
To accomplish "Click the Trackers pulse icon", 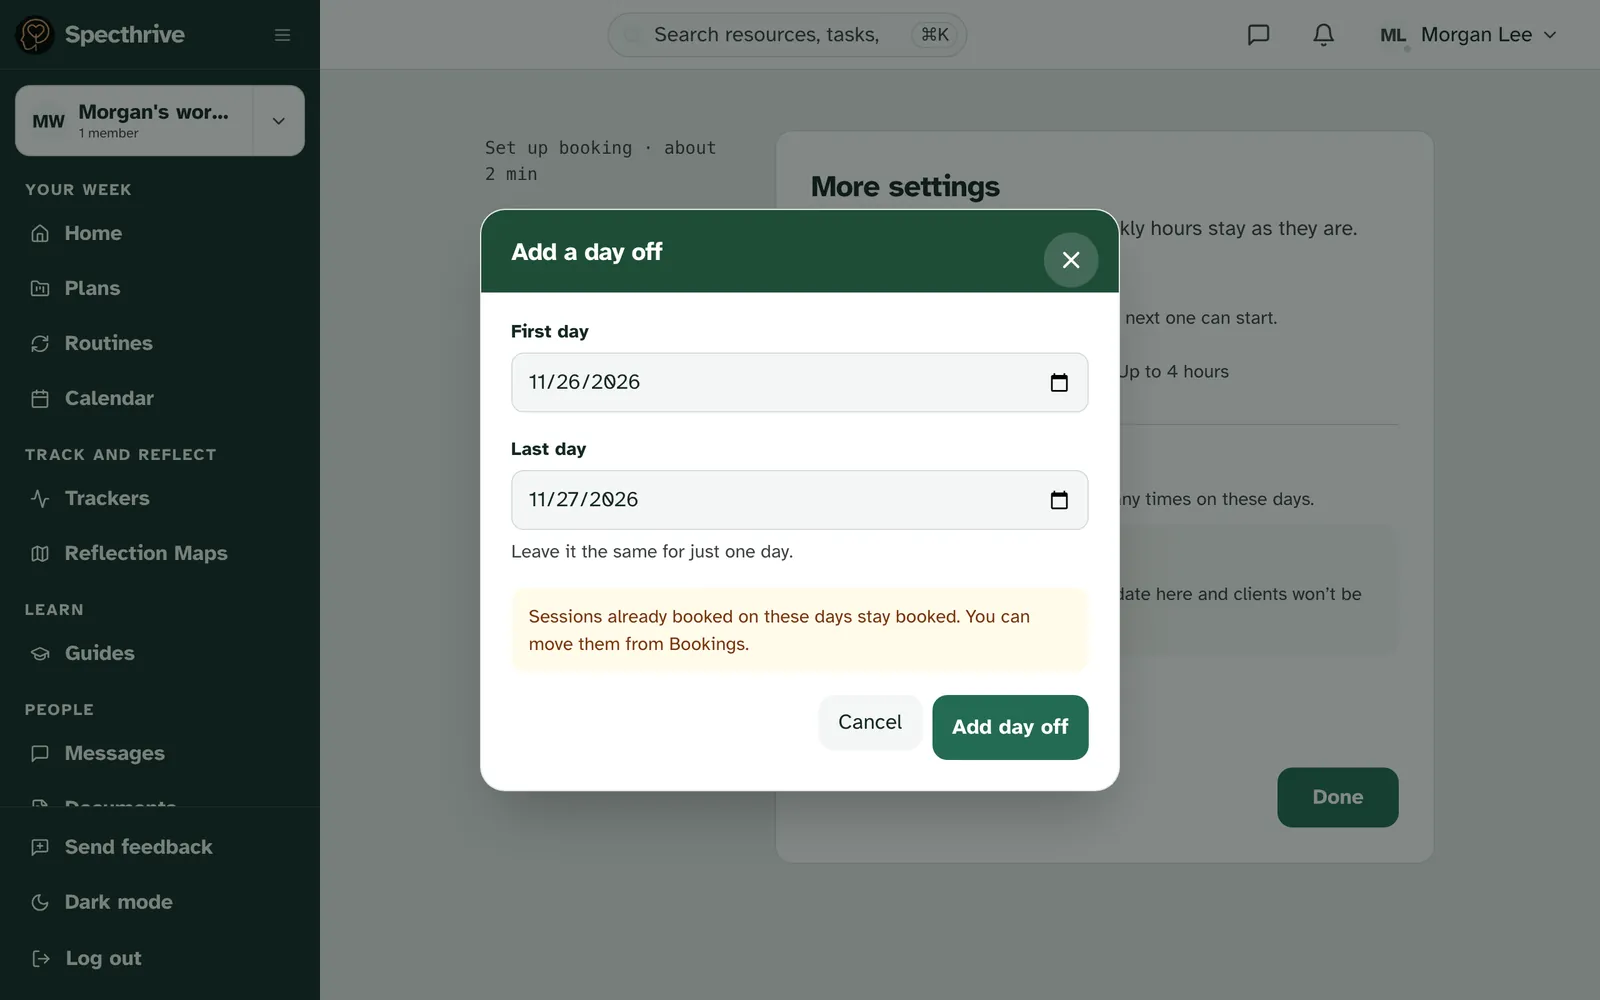I will tap(40, 498).
